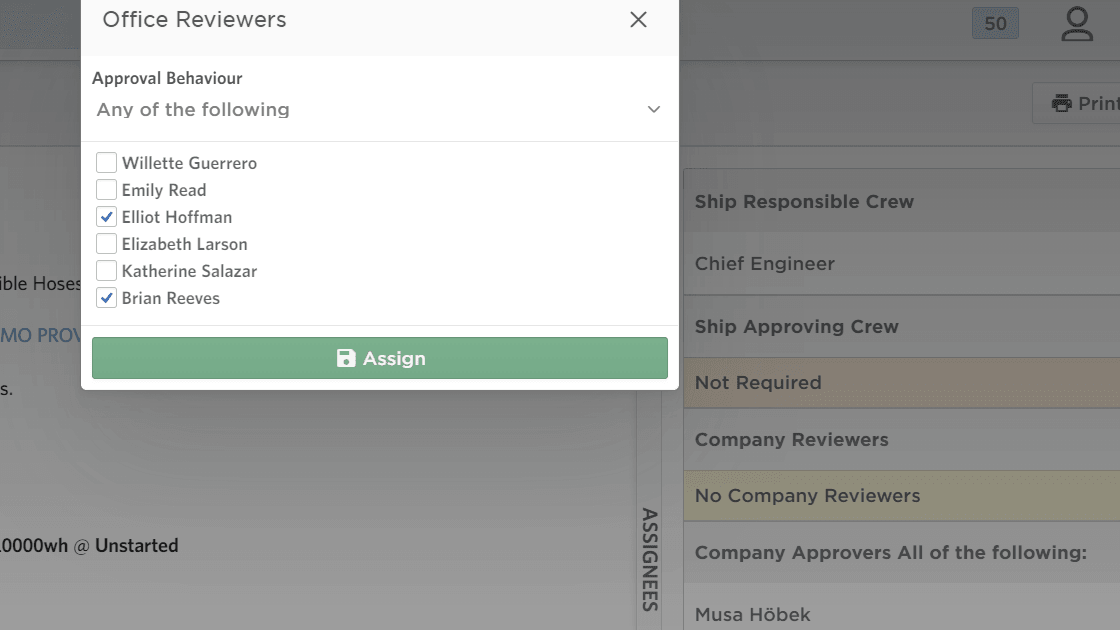Click the printer icon on the Print button
Screen dimensions: 1120x630
[x=1061, y=102]
